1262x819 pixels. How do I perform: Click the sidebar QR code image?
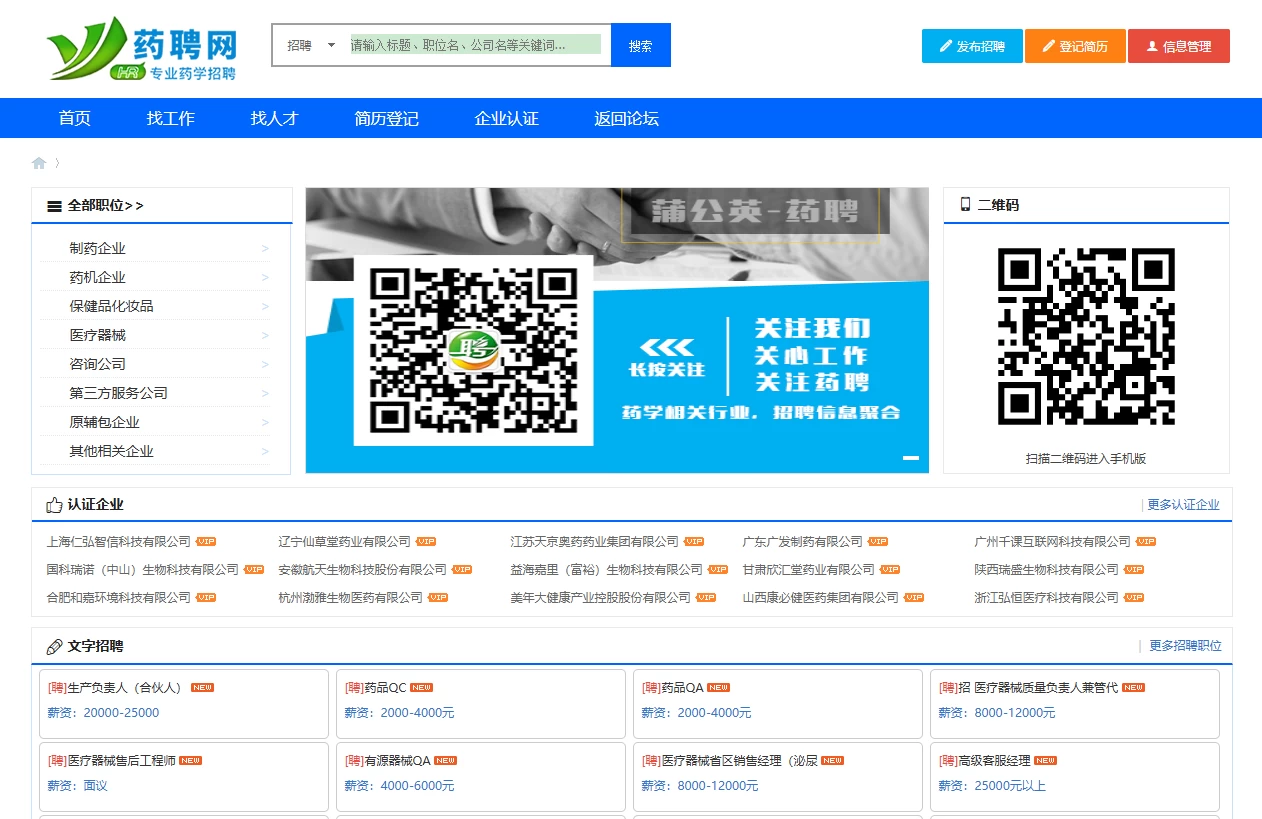pos(1086,336)
